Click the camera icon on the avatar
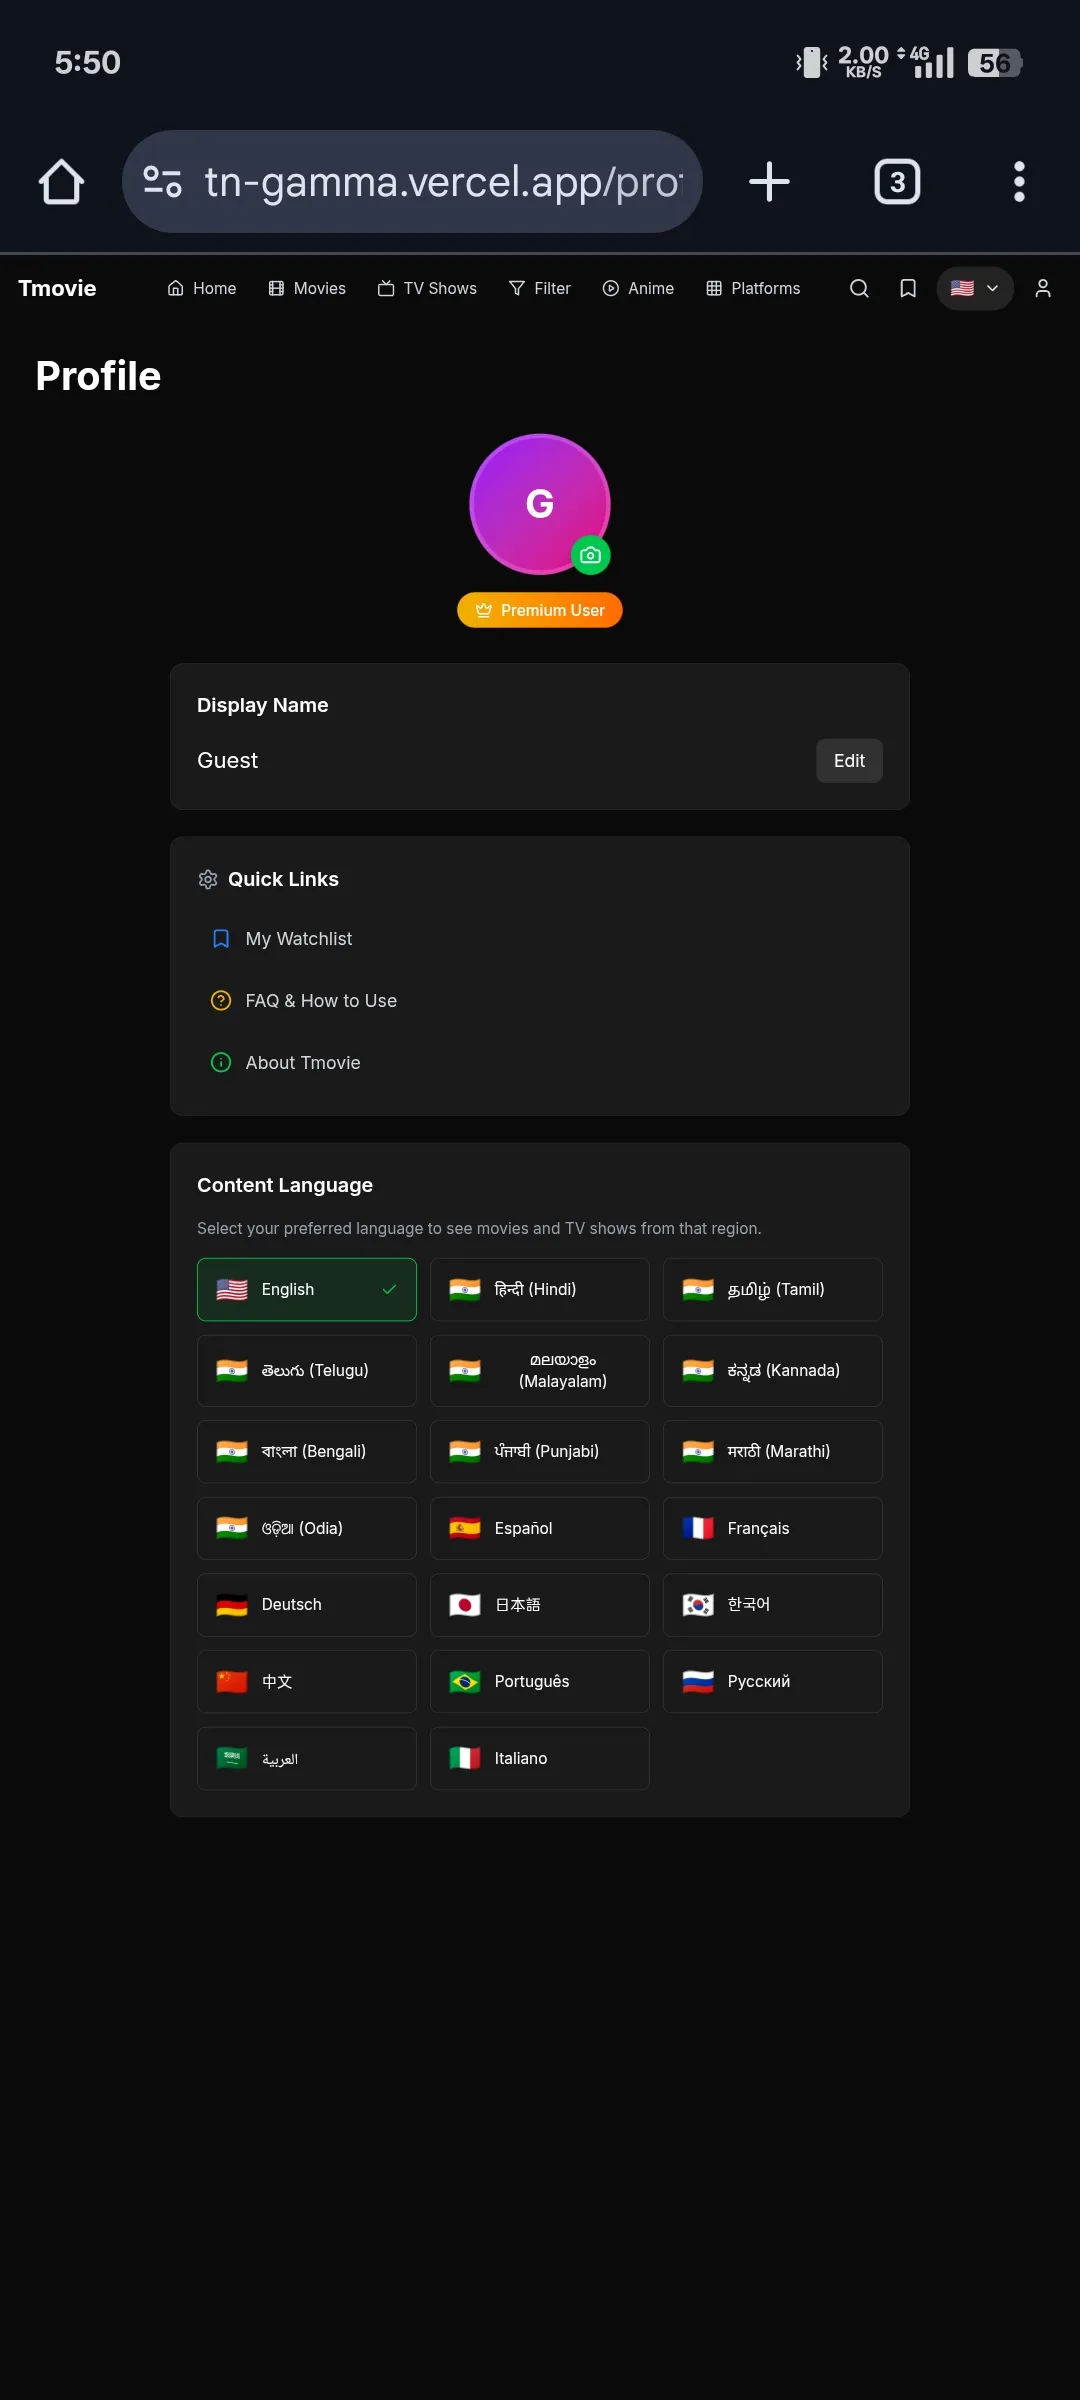Screen dimensions: 1080x2400 pyautogui.click(x=590, y=554)
